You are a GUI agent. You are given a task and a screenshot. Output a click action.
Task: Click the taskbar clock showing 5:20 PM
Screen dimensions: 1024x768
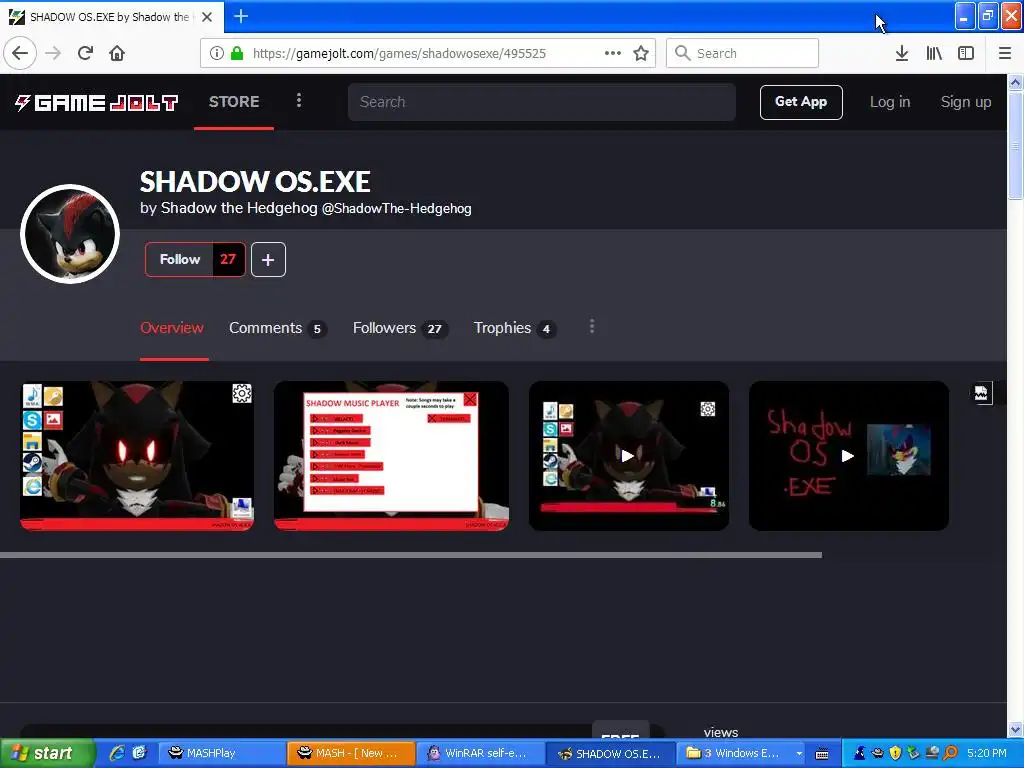986,753
